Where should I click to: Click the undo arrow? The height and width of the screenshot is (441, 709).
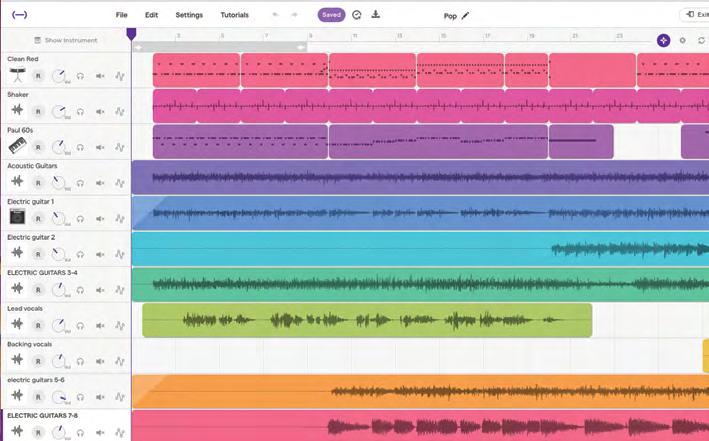click(x=275, y=15)
